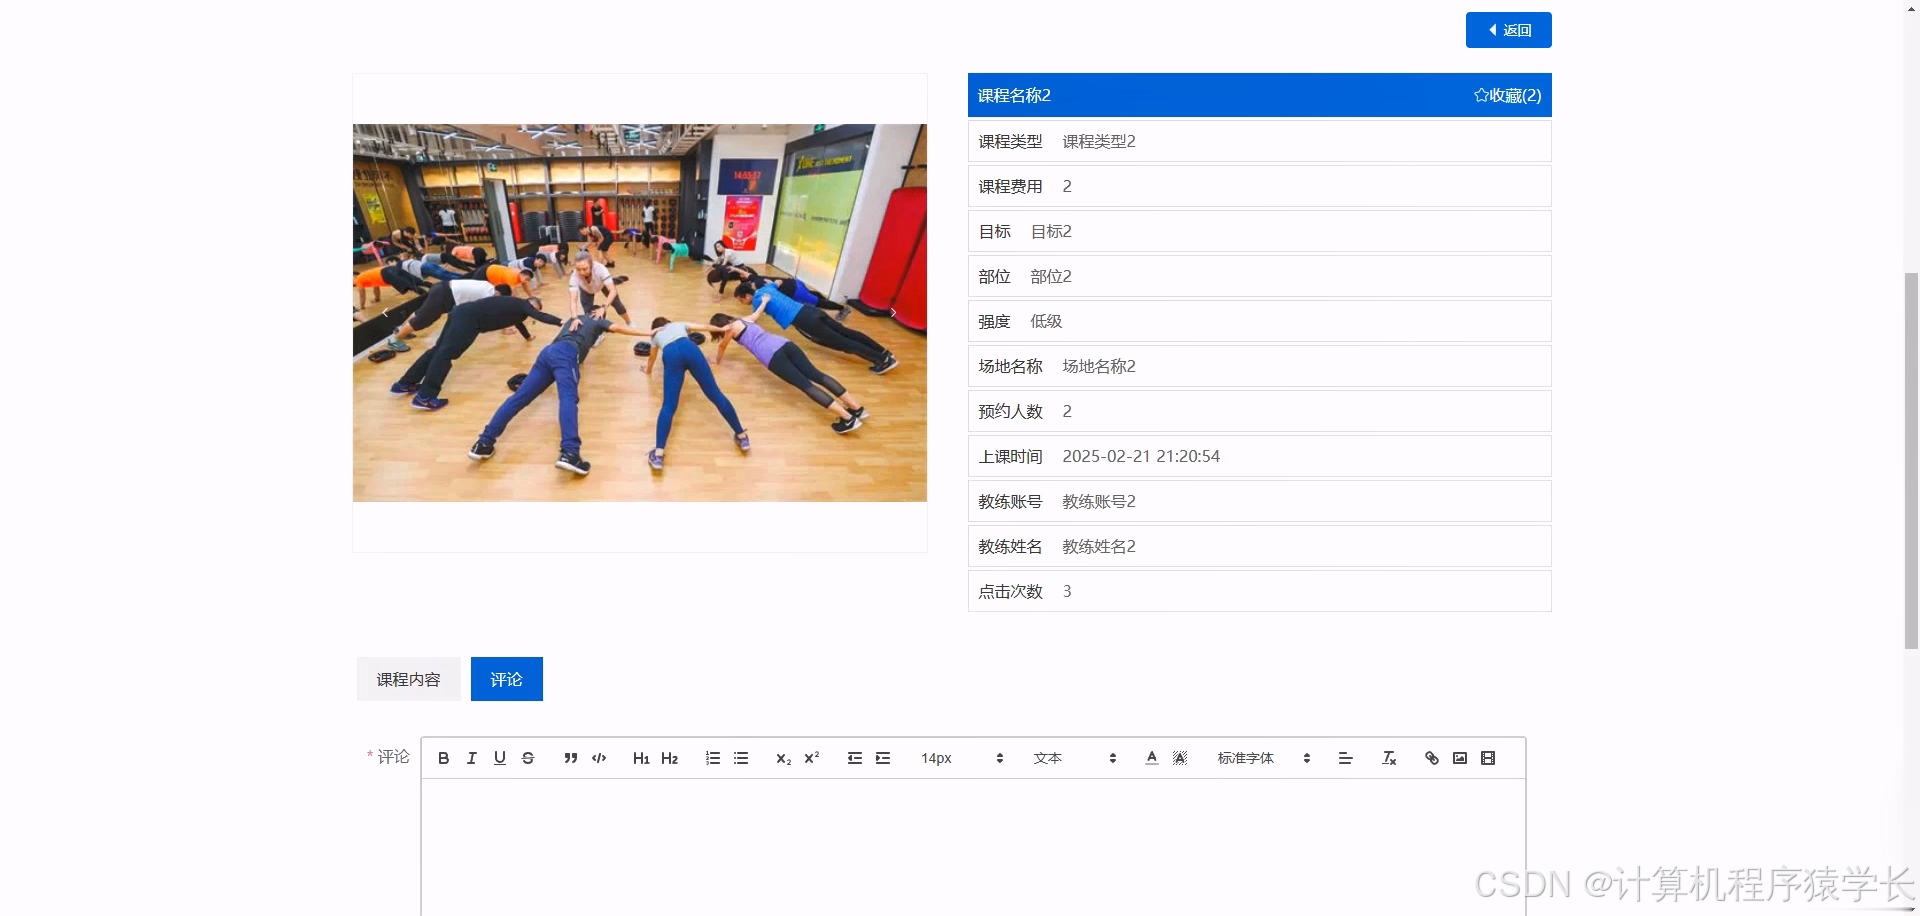The width and height of the screenshot is (1920, 916).
Task: Switch to the 评论 tab
Action: [506, 679]
